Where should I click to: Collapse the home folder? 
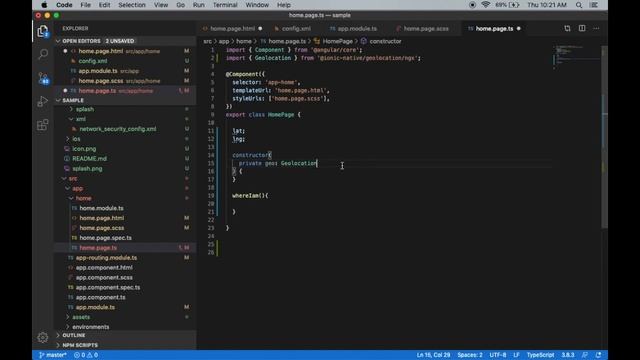click(83, 198)
